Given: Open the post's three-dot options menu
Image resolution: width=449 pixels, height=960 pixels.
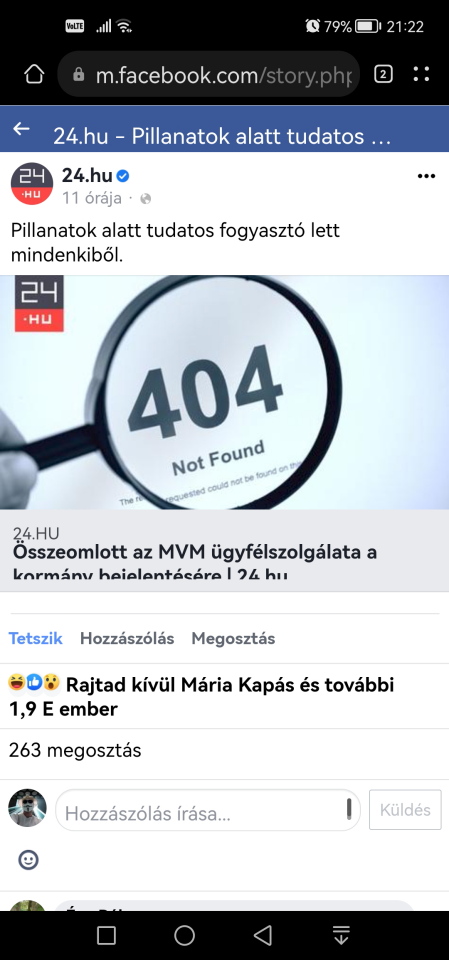Looking at the screenshot, I should [x=426, y=176].
